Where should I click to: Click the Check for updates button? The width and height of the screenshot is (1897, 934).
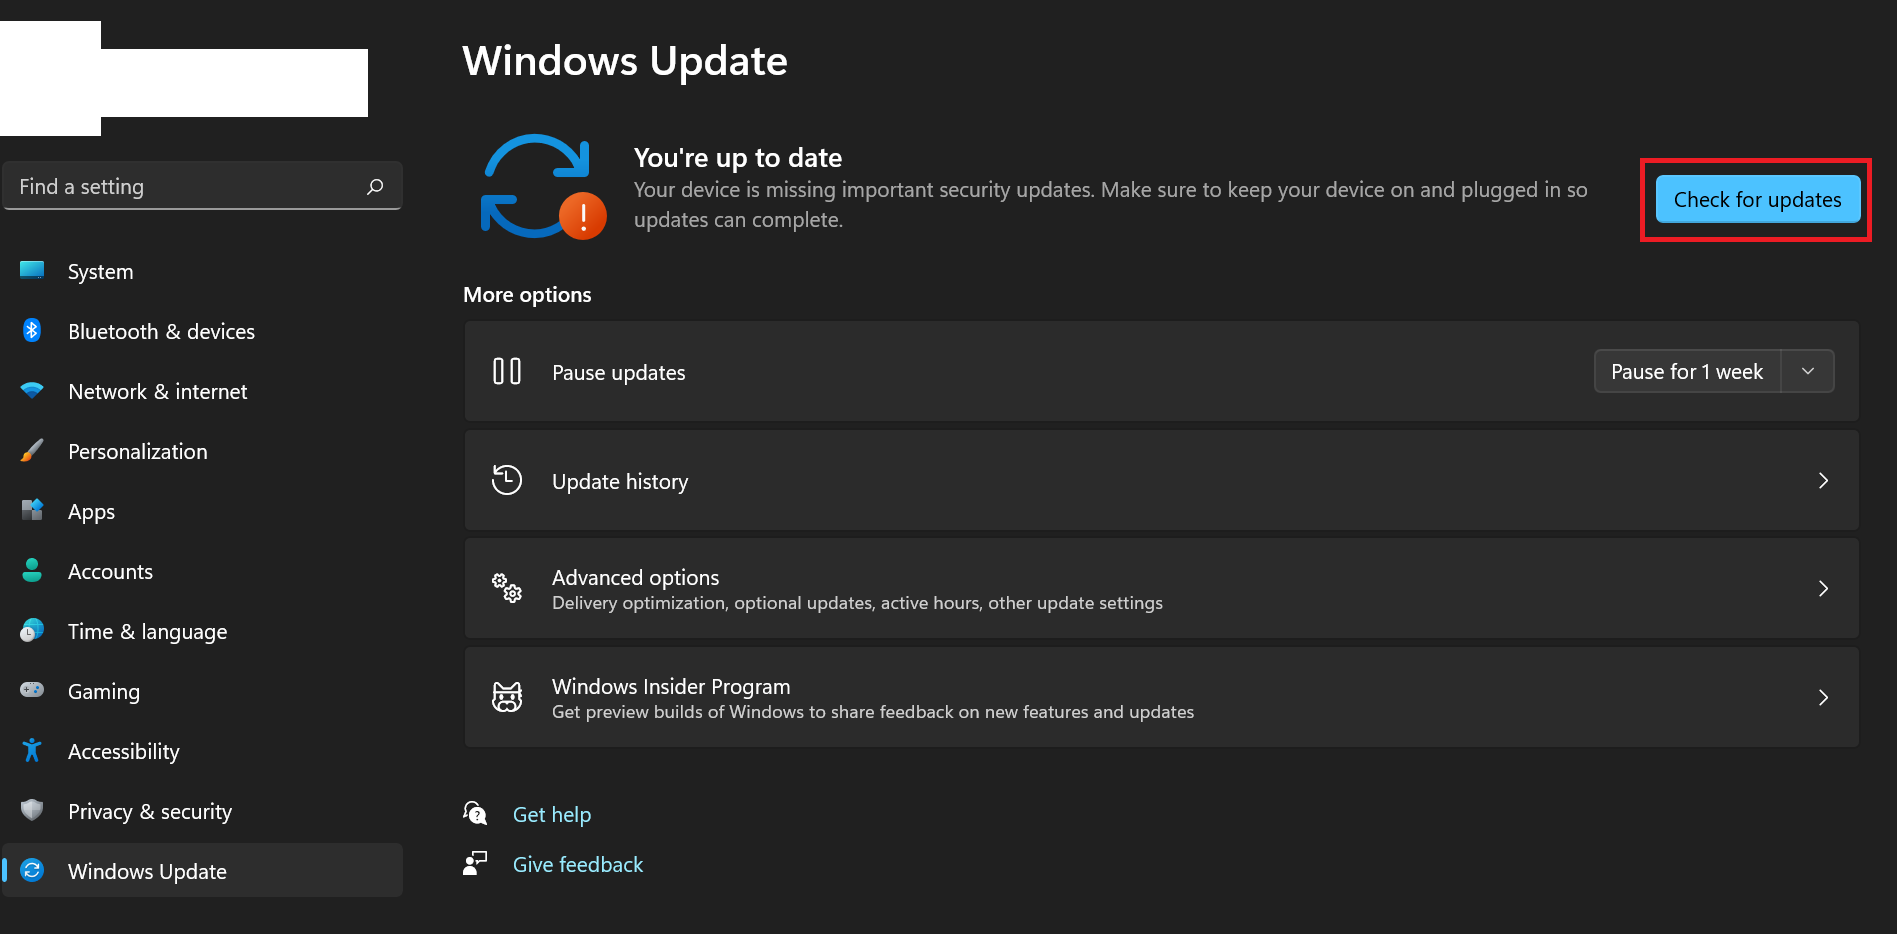[1757, 199]
